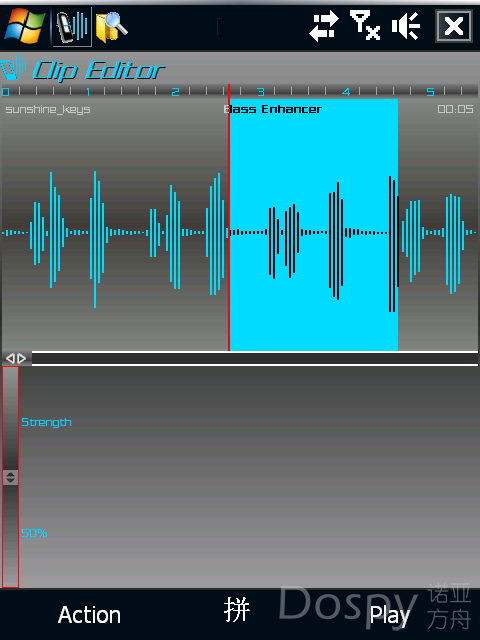
Task: Adjust the Strength slider handle
Action: click(x=10, y=477)
